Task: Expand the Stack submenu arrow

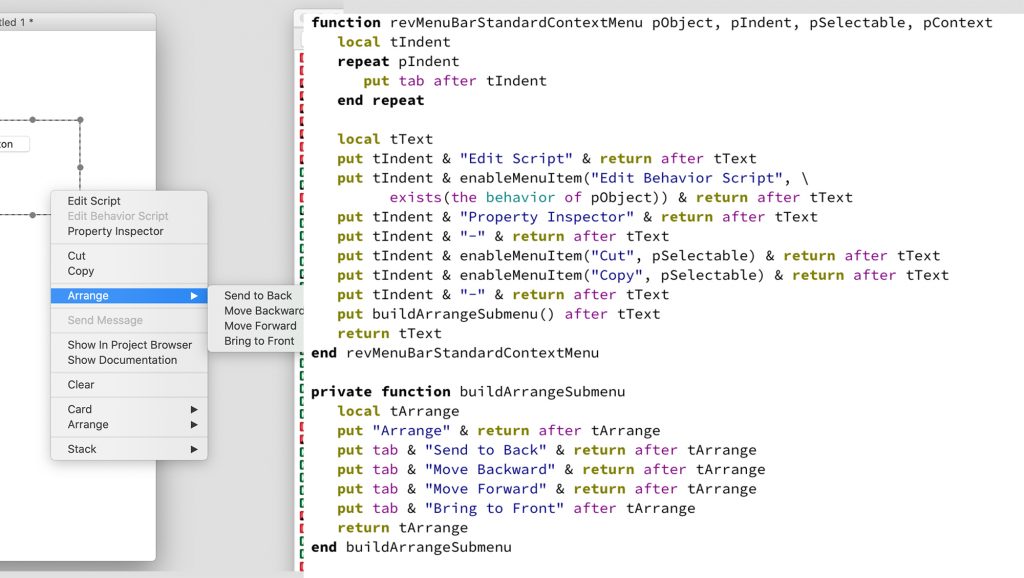Action: tap(194, 449)
